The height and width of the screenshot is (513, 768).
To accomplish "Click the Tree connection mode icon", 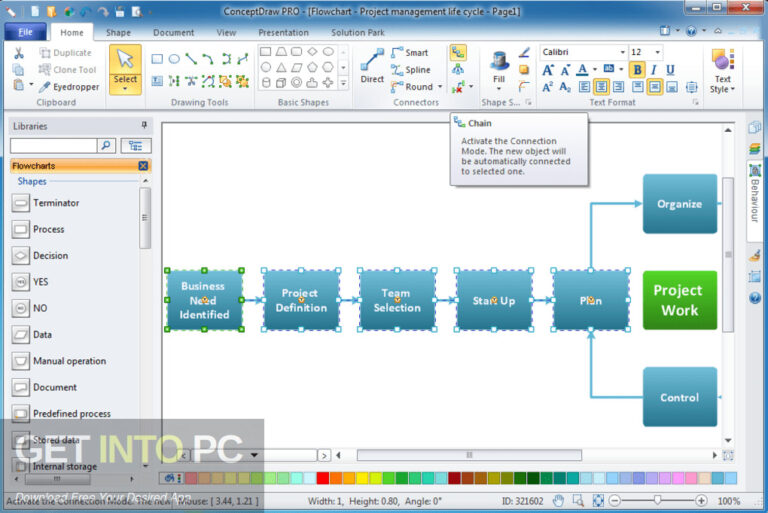I will click(458, 70).
